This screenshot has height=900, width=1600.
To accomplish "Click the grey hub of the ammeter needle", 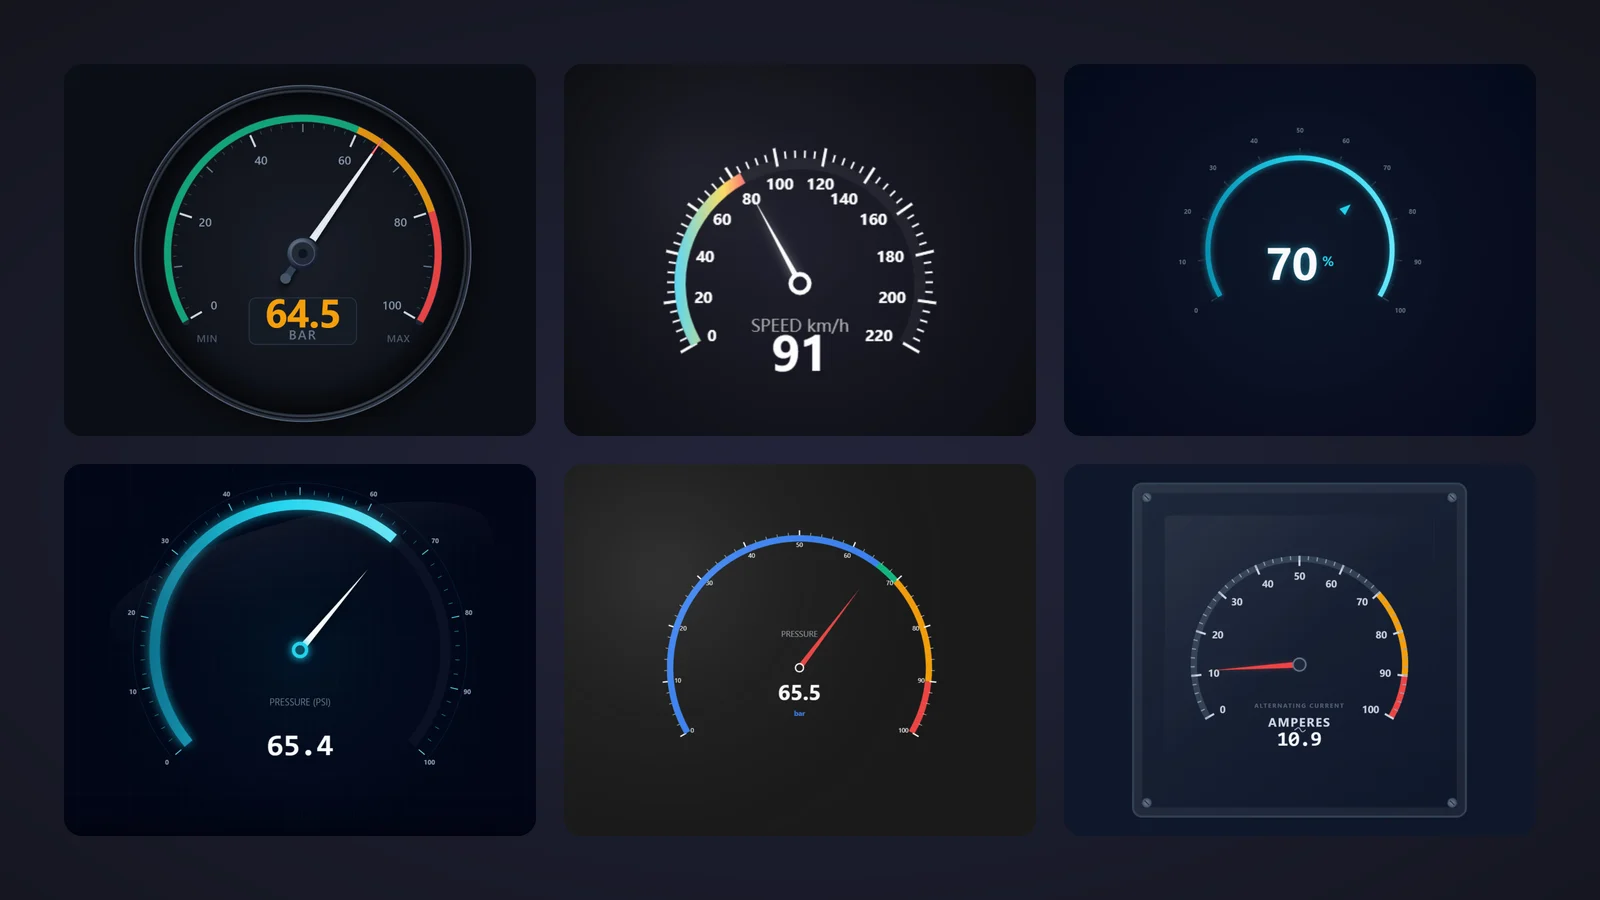I will pyautogui.click(x=1299, y=664).
